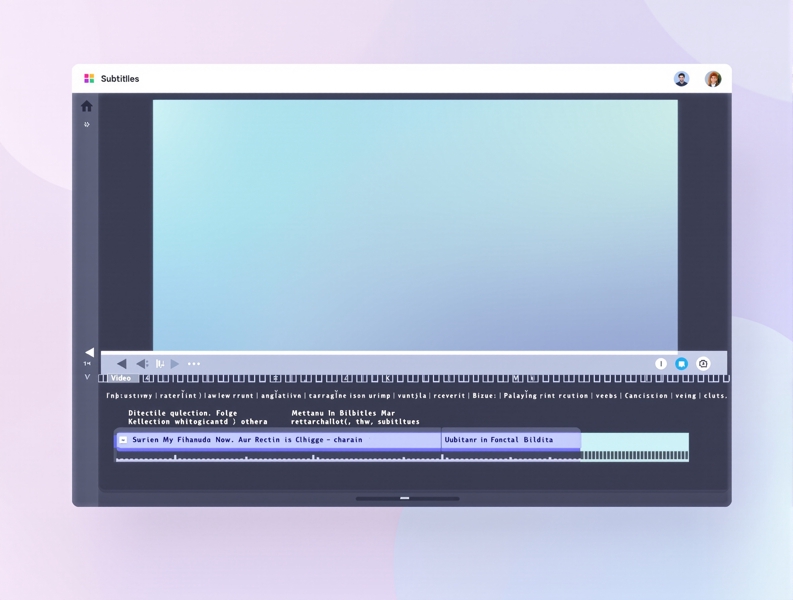793x600 pixels.
Task: Open the three-dot more options menu
Action: pos(194,364)
